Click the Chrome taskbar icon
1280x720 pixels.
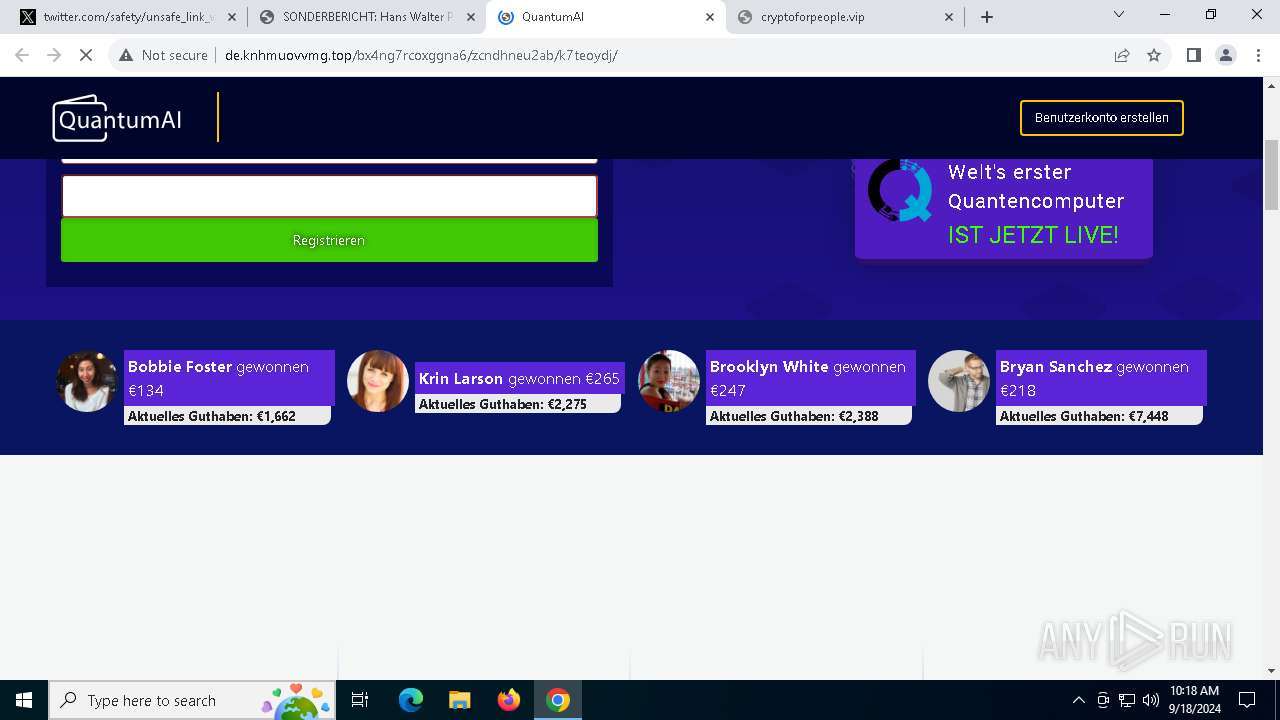click(x=558, y=700)
